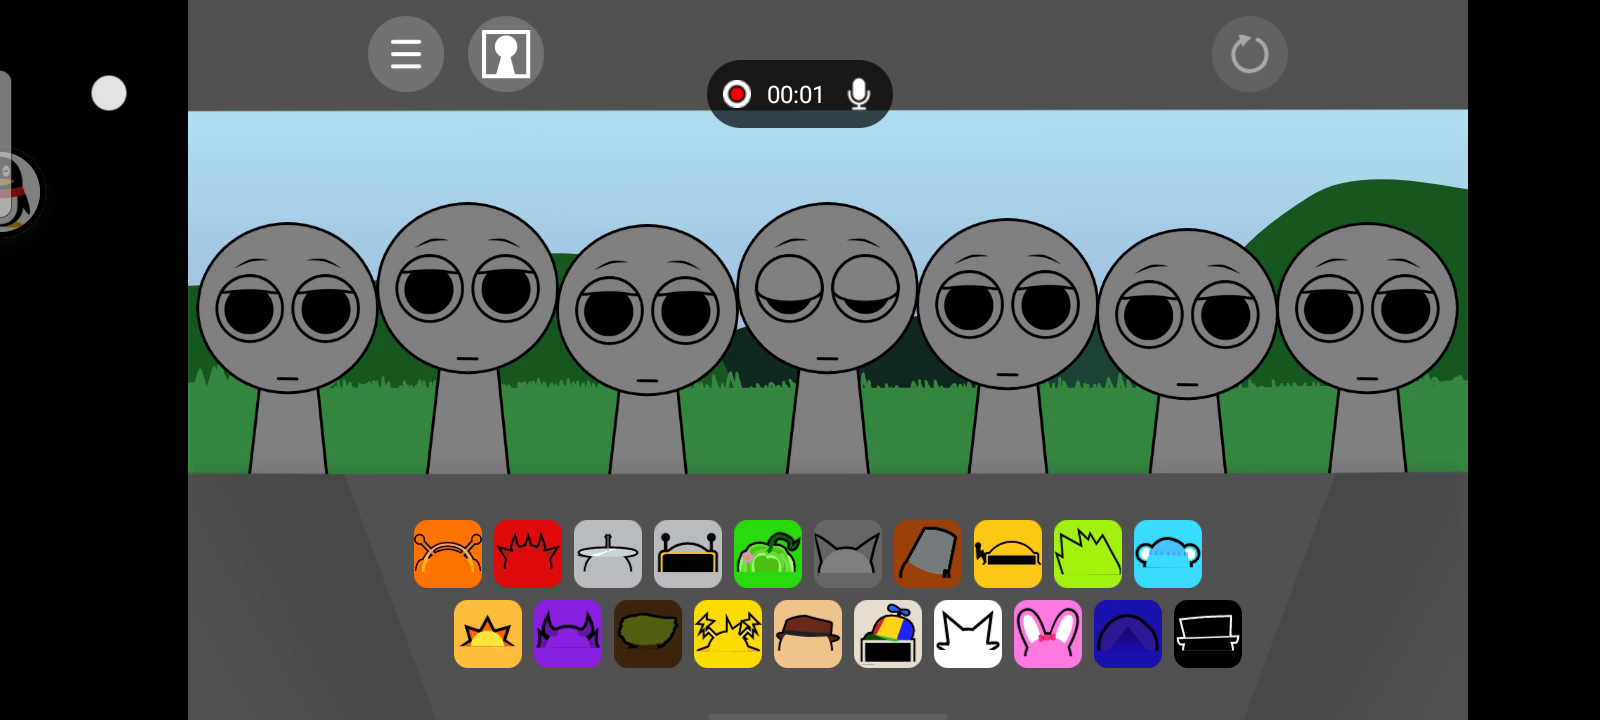Select the orange headband character icon
This screenshot has height=720, width=1600.
(x=448, y=554)
